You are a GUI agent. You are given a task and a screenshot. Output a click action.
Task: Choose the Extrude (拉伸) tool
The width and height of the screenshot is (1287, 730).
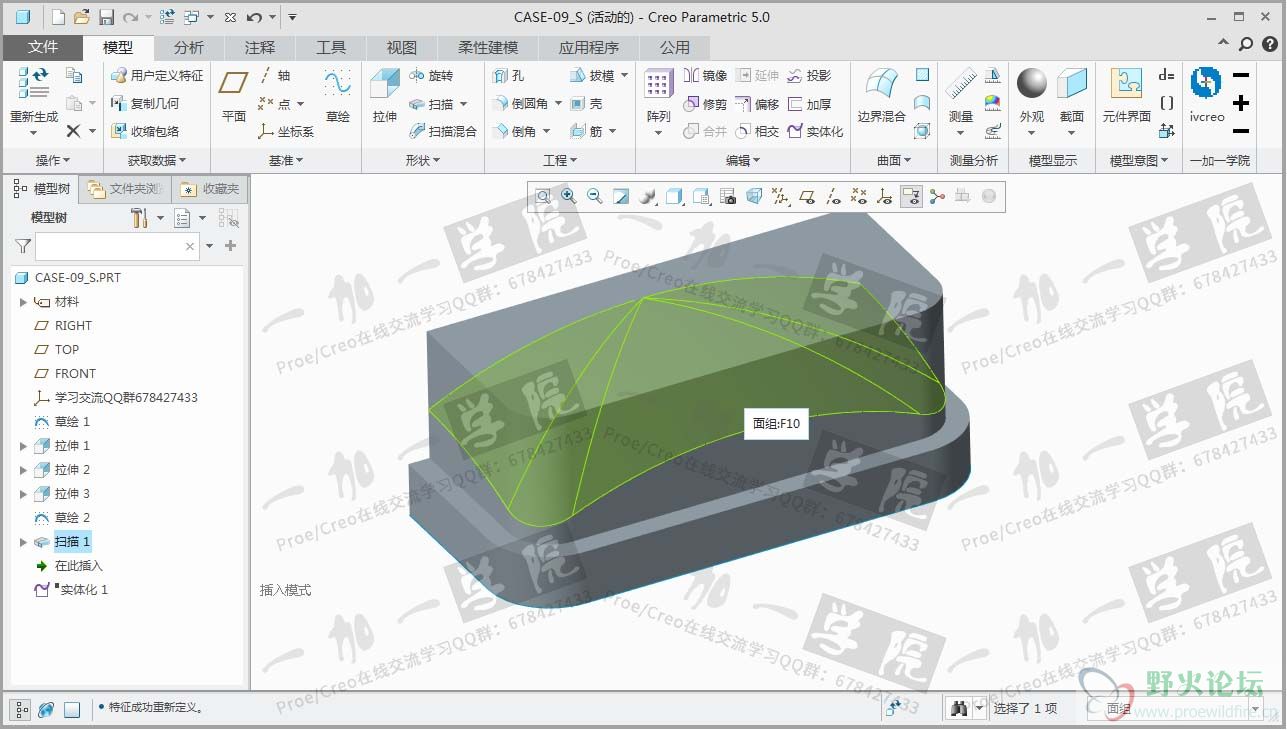[385, 95]
